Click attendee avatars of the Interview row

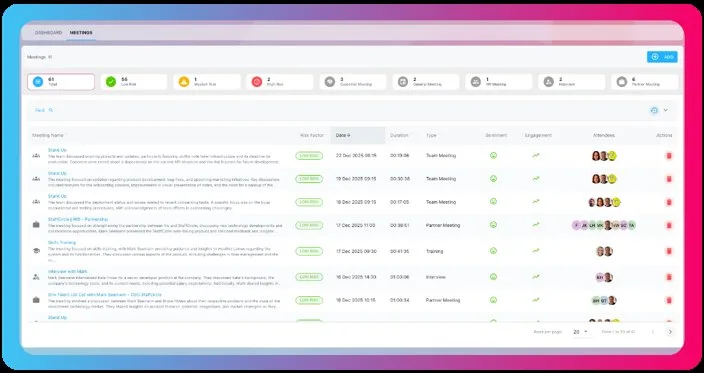tap(604, 277)
